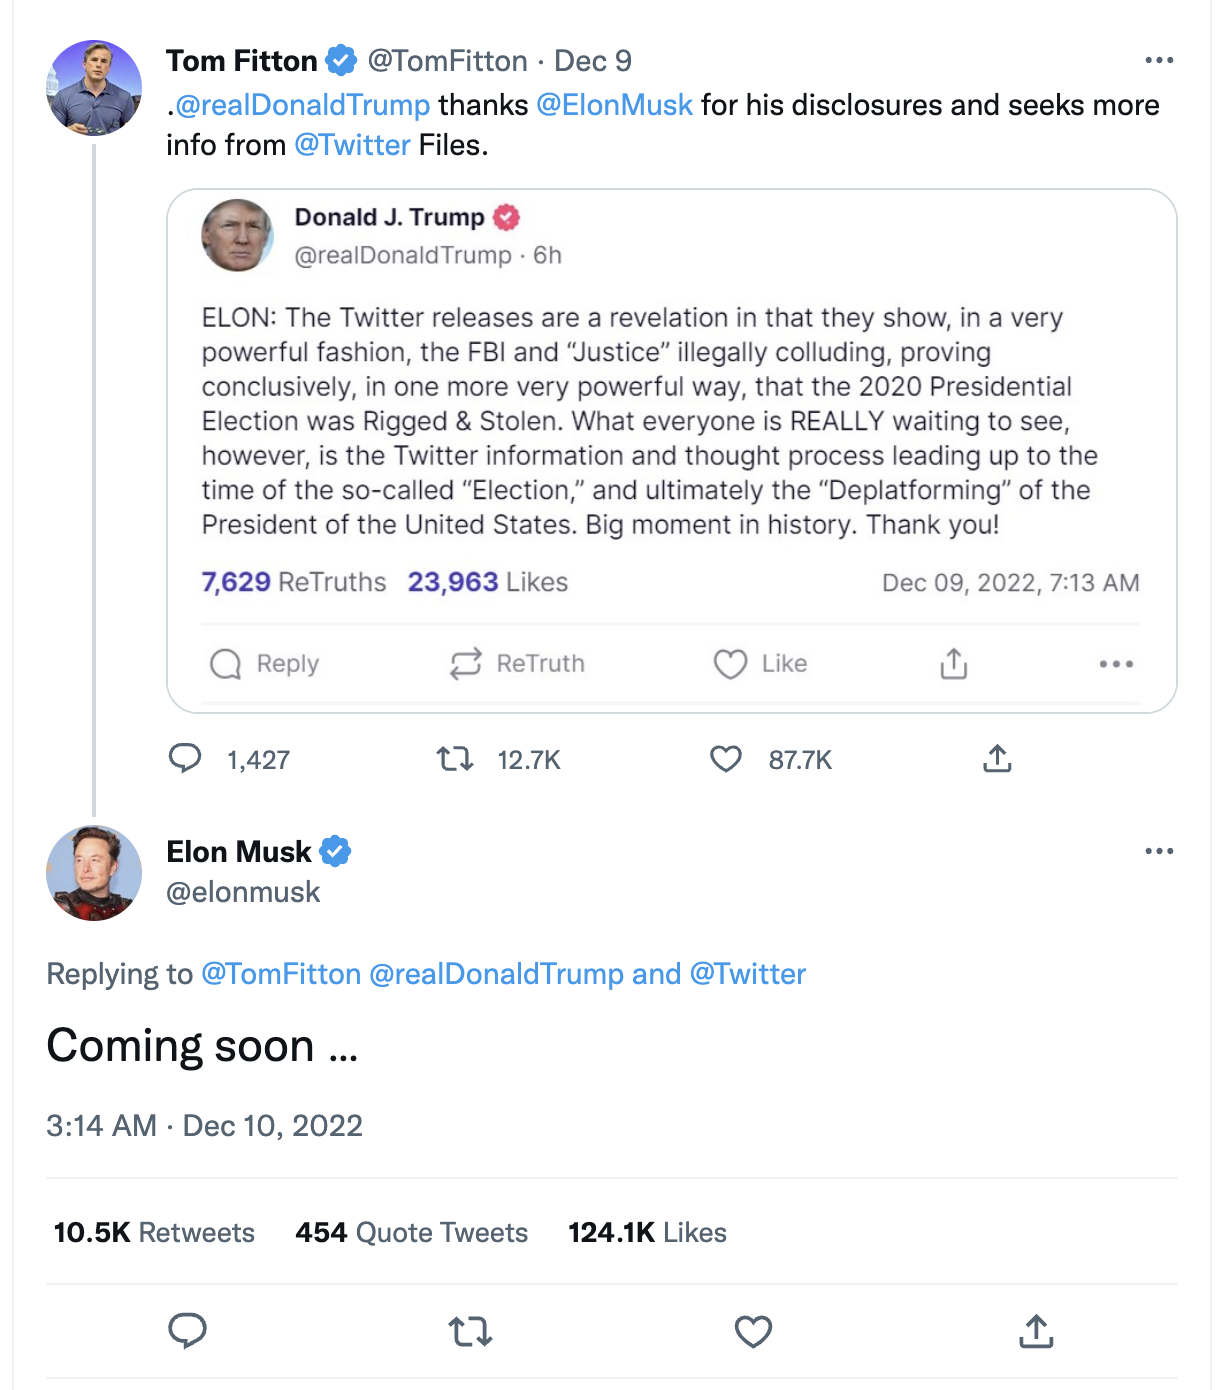The image size is (1232, 1390).
Task: Share Tom Fitton's tweet via share icon
Action: click(997, 759)
